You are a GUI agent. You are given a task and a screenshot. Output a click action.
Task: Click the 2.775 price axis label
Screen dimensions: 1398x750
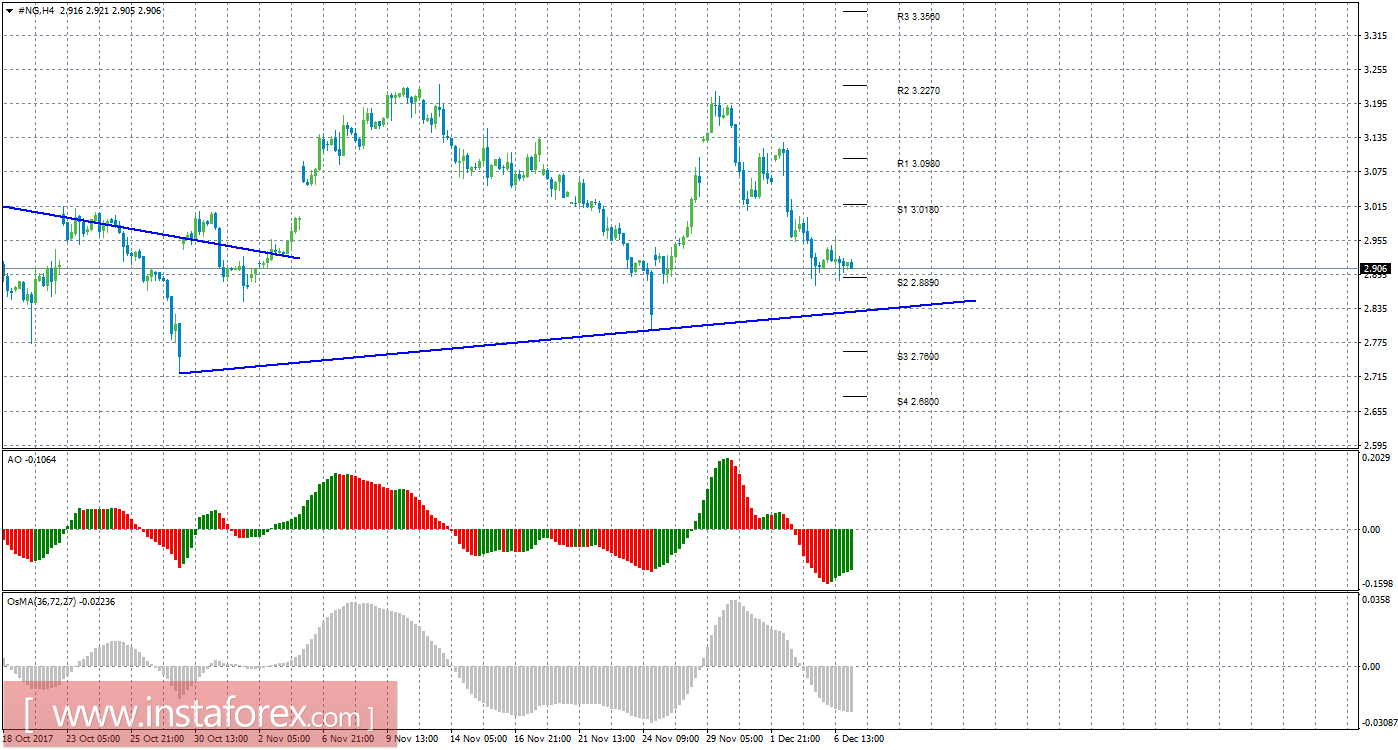click(1375, 343)
